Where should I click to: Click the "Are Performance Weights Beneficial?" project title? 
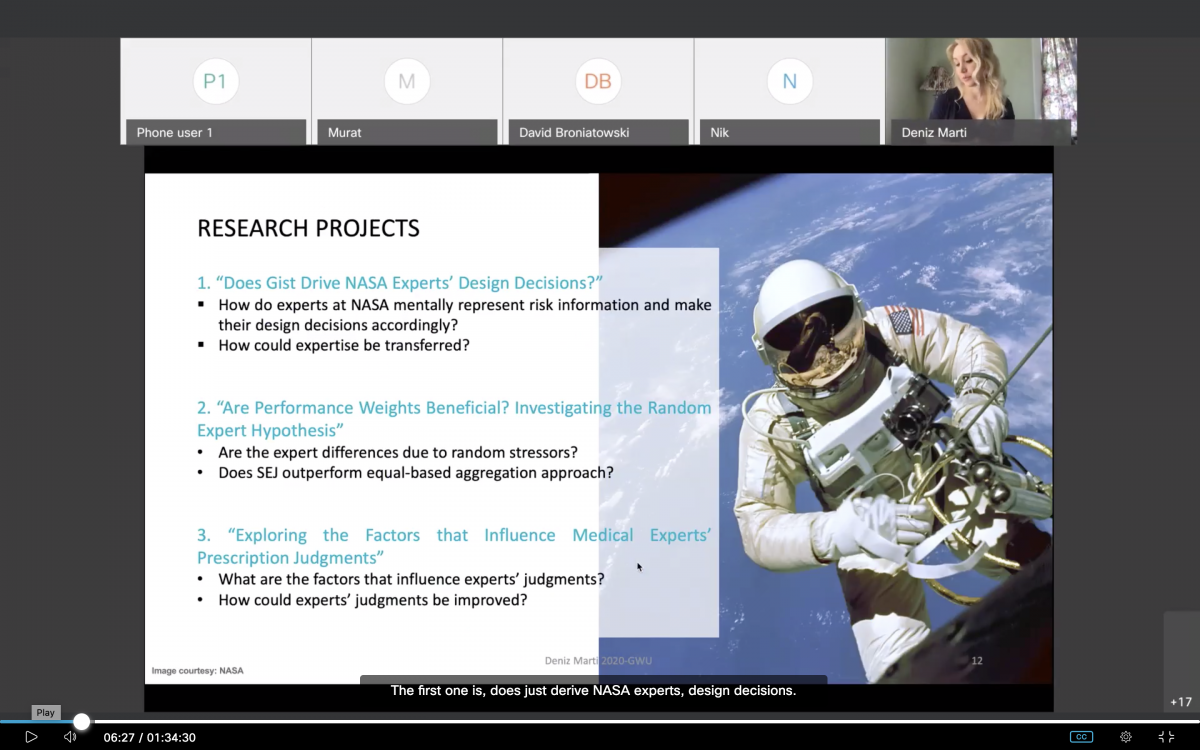(x=454, y=419)
